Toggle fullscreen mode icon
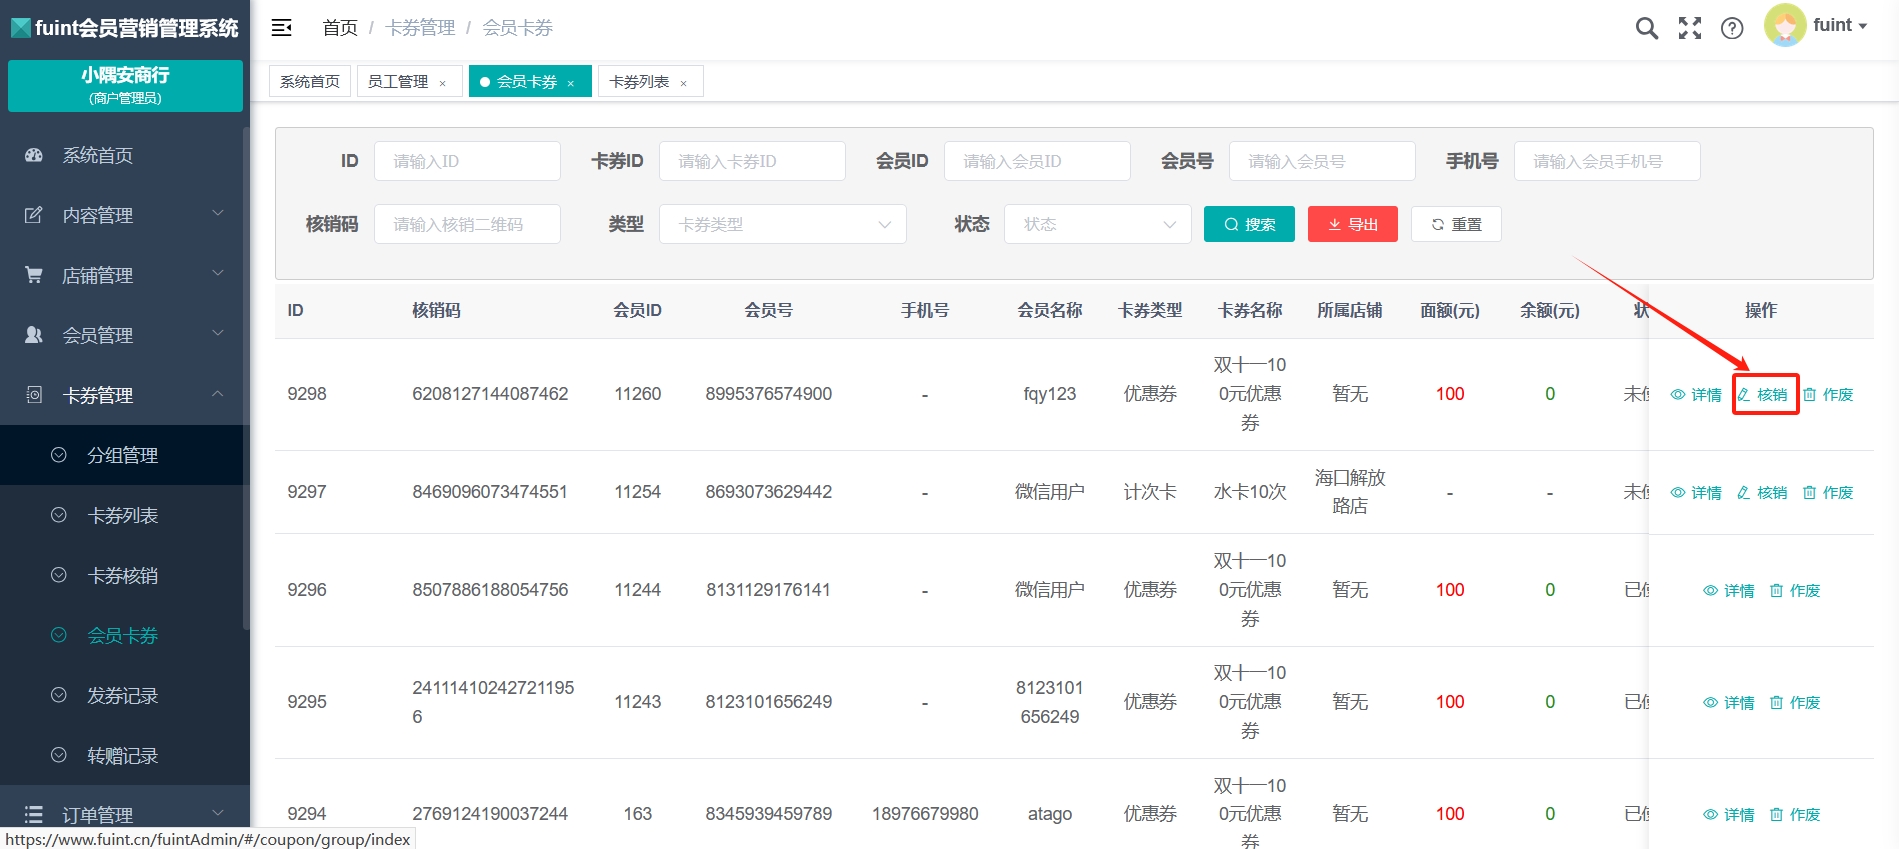 point(1689,28)
